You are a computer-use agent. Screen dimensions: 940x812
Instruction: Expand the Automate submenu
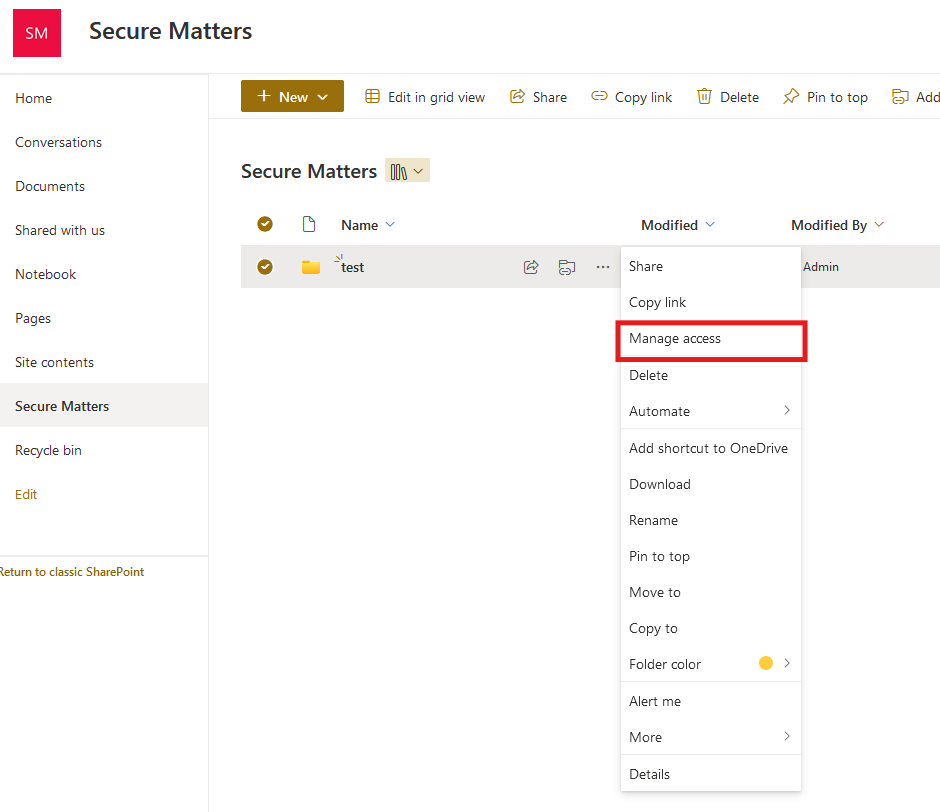(710, 411)
